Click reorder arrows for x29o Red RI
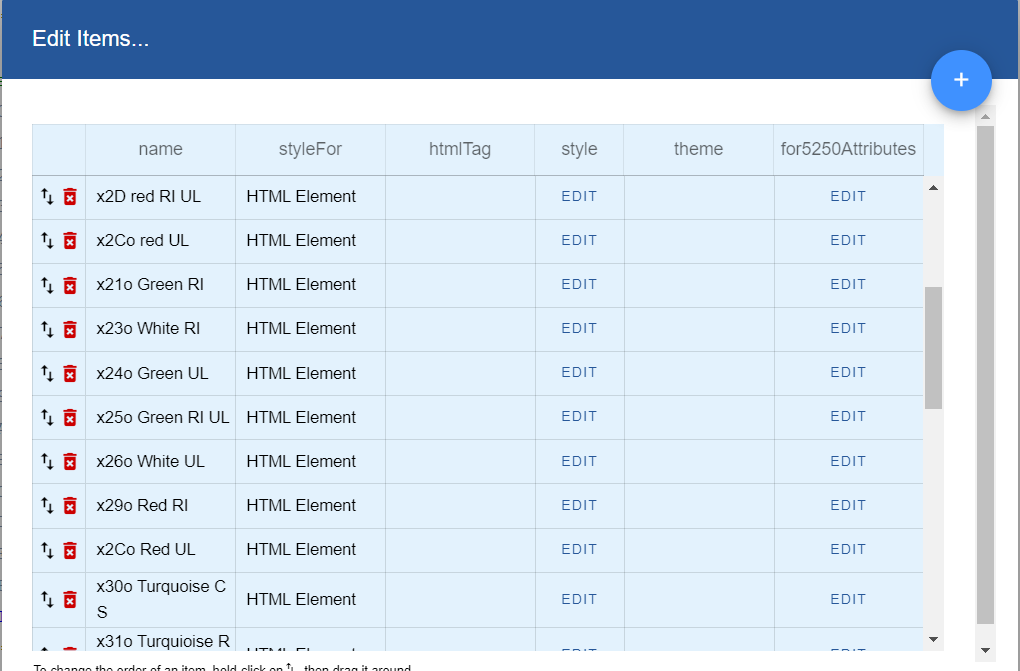The width and height of the screenshot is (1020, 671). coord(47,505)
